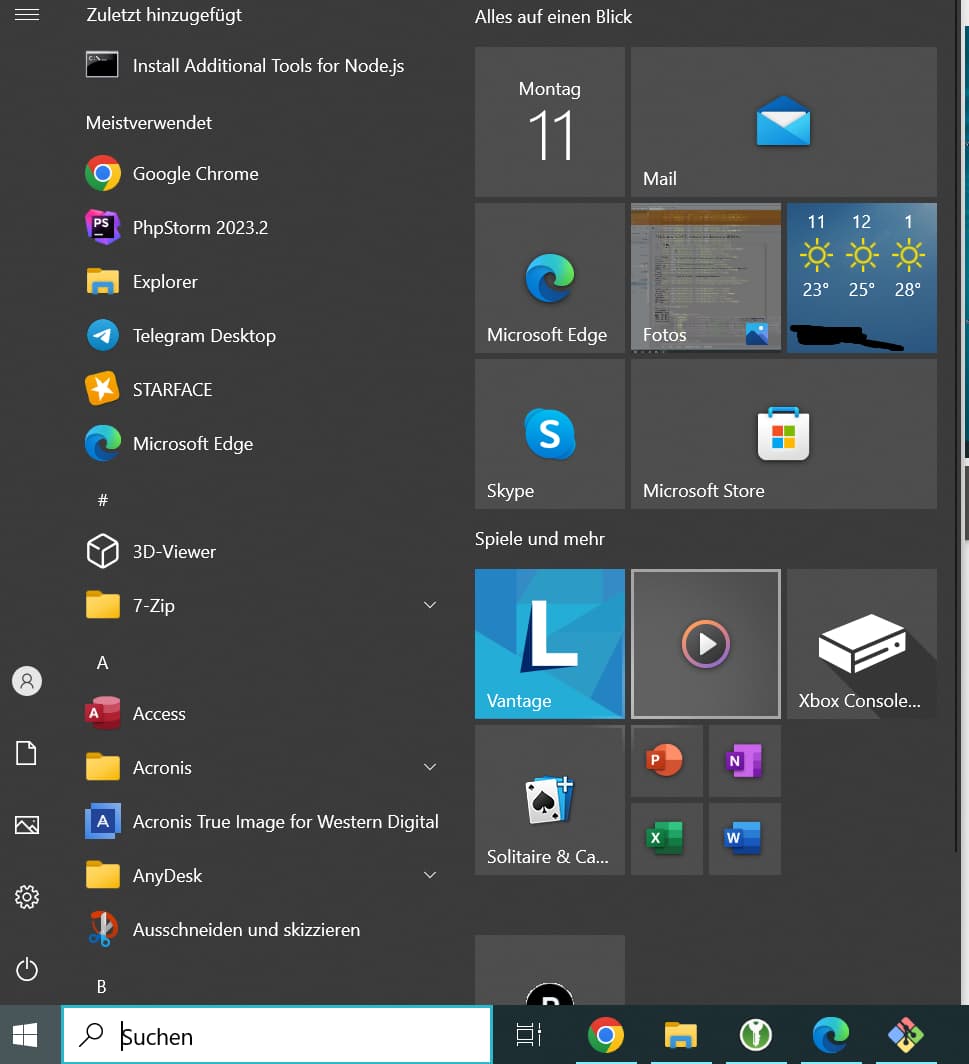This screenshot has width=969, height=1064.
Task: Open the Documents folder shortcut
Action: click(26, 753)
